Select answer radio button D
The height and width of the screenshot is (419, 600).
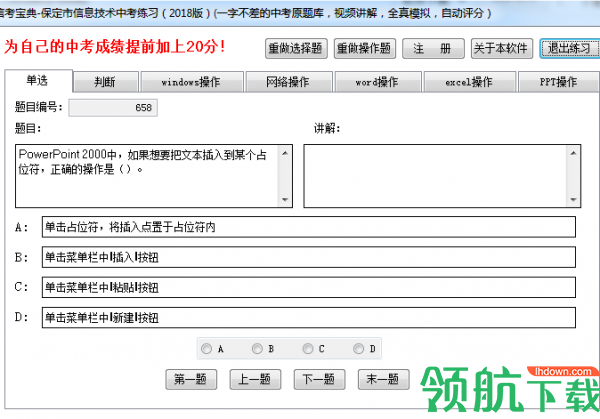(x=359, y=349)
